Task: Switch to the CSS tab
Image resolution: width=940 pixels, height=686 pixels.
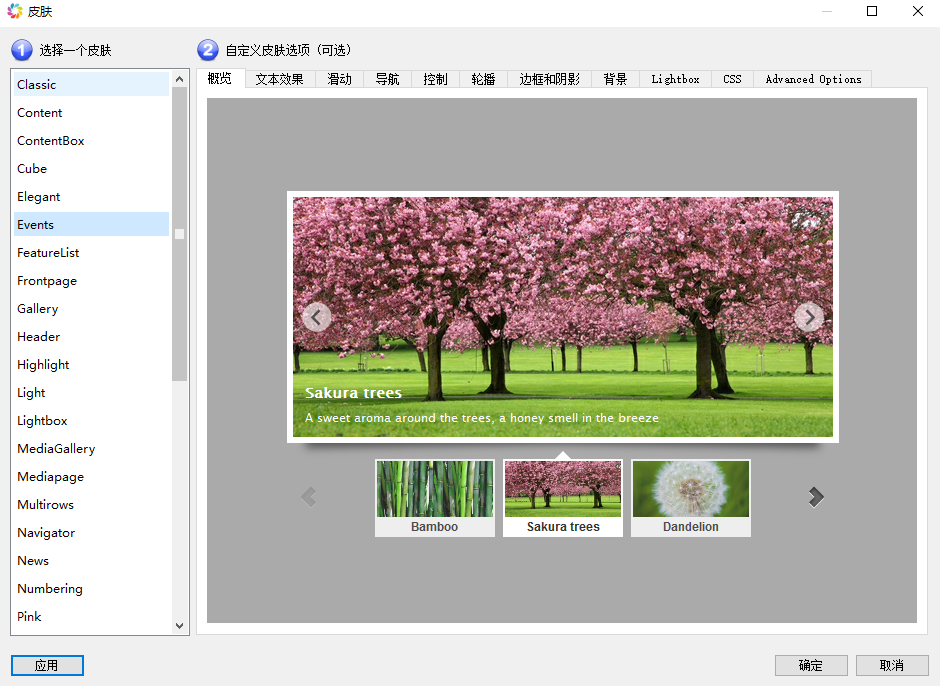Action: [732, 79]
